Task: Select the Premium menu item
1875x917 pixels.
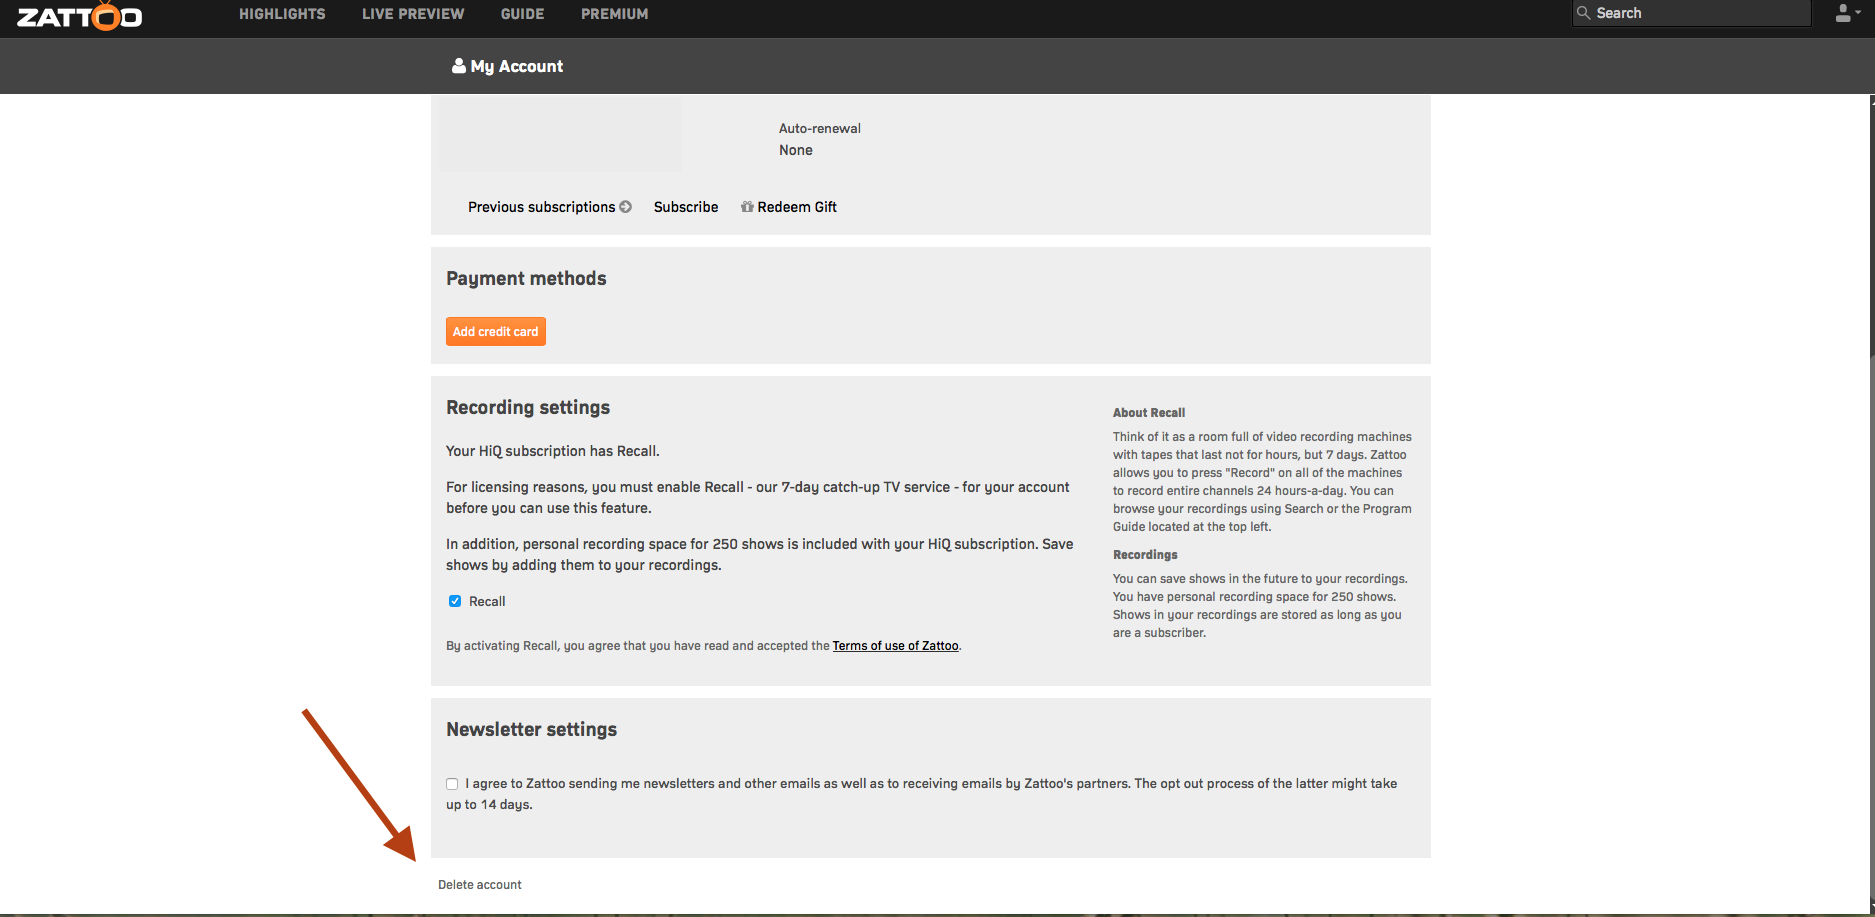Action: pyautogui.click(x=615, y=14)
